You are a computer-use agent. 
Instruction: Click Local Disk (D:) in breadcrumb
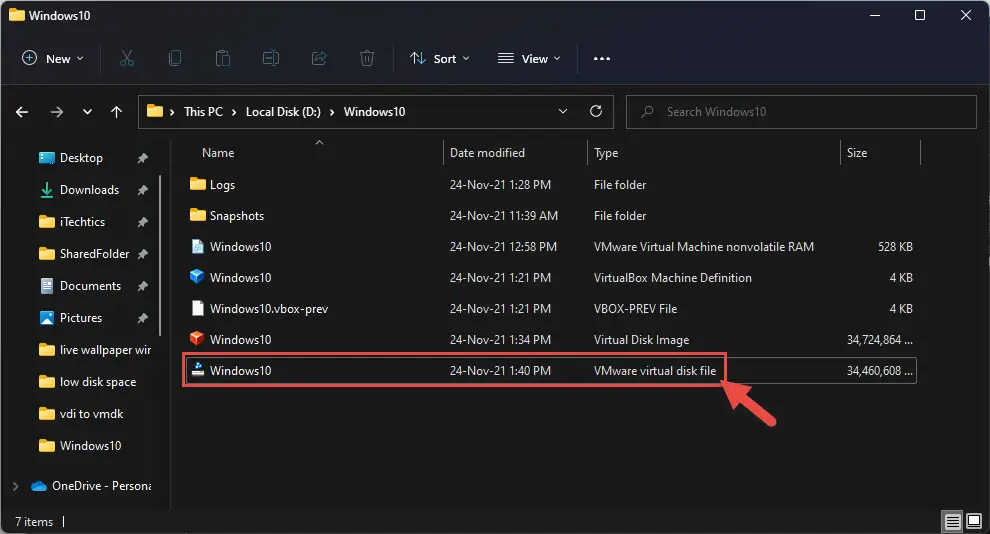[283, 112]
